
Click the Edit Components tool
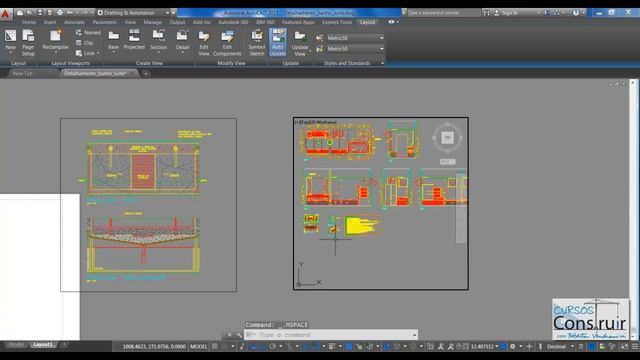click(x=227, y=43)
